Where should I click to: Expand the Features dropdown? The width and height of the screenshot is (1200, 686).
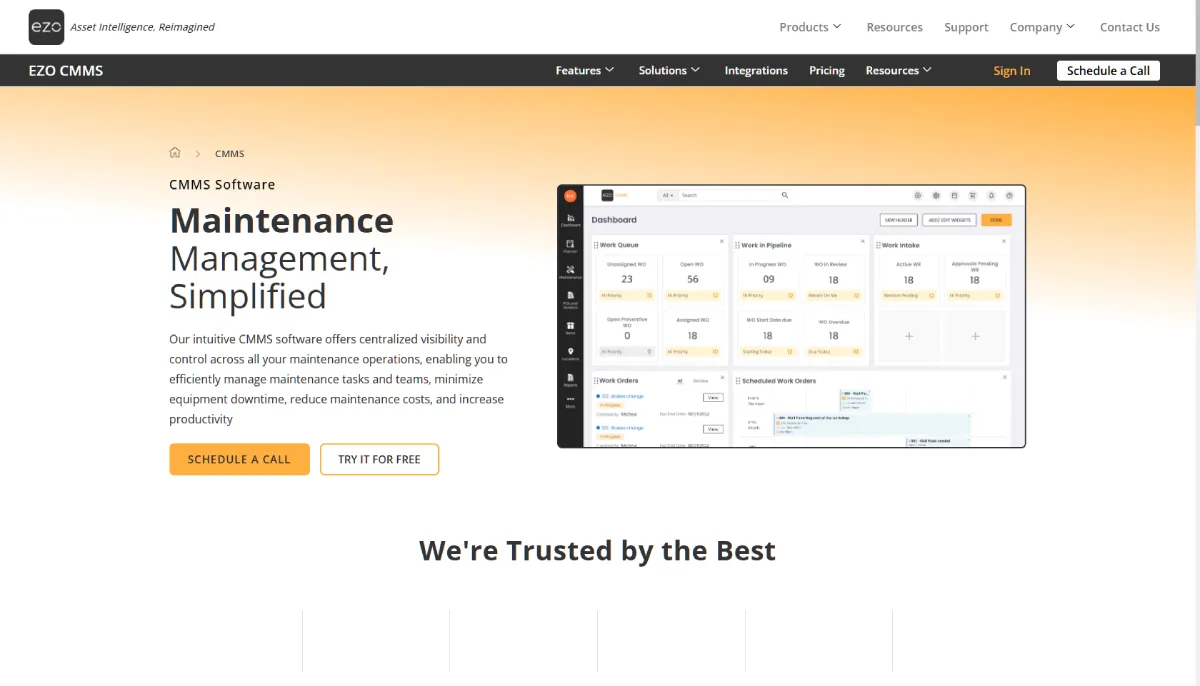[x=585, y=70]
